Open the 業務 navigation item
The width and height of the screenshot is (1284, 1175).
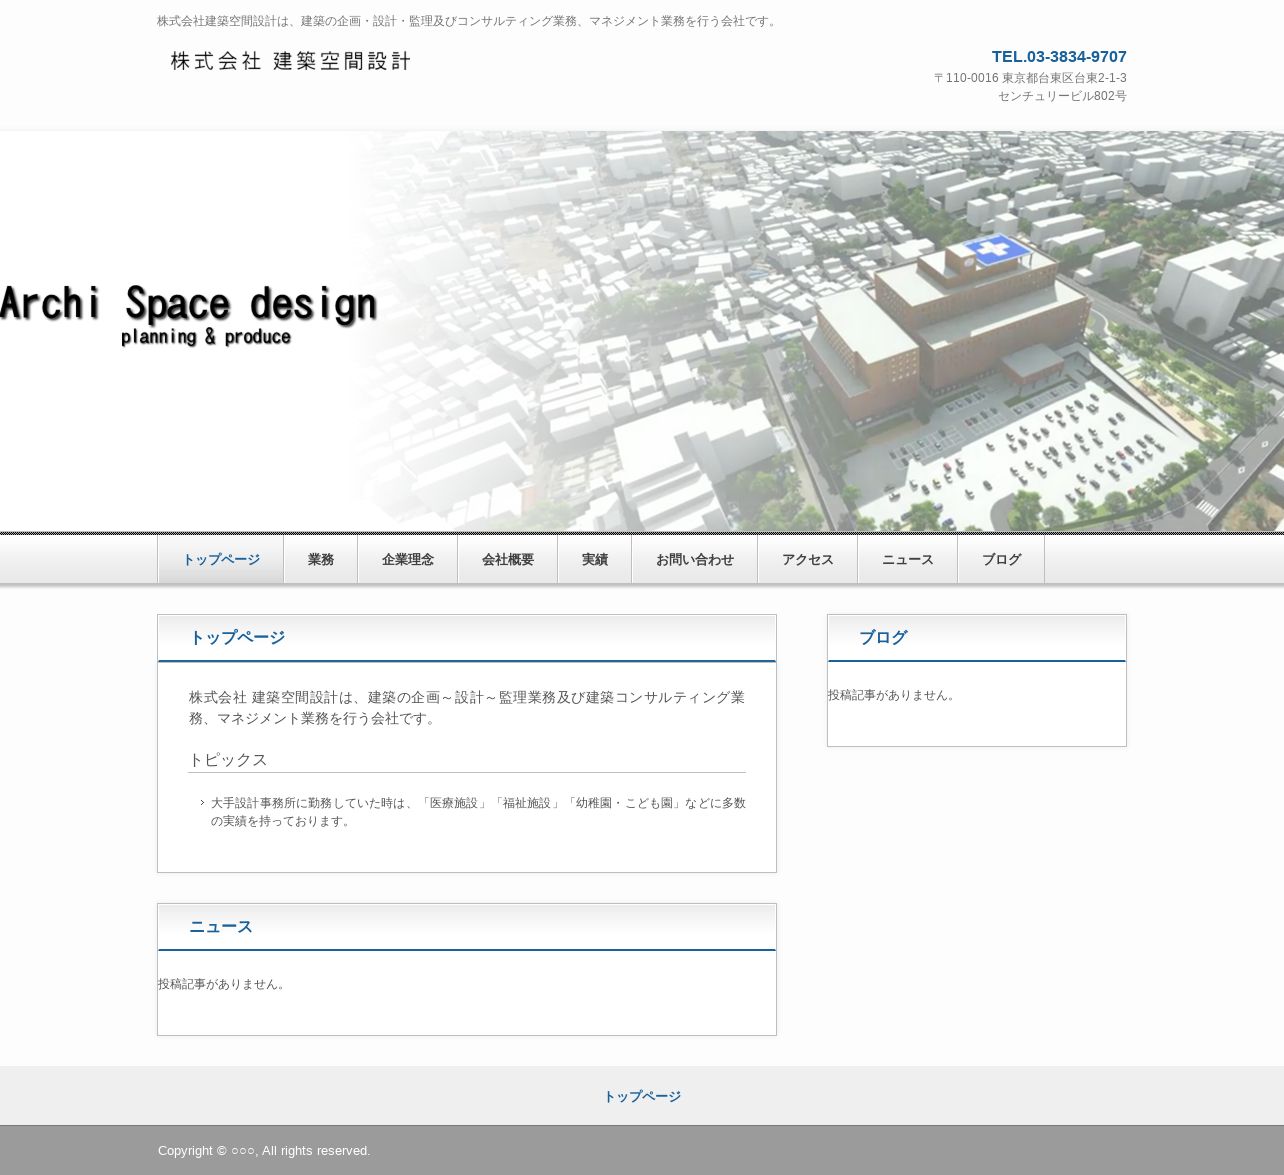tap(321, 560)
